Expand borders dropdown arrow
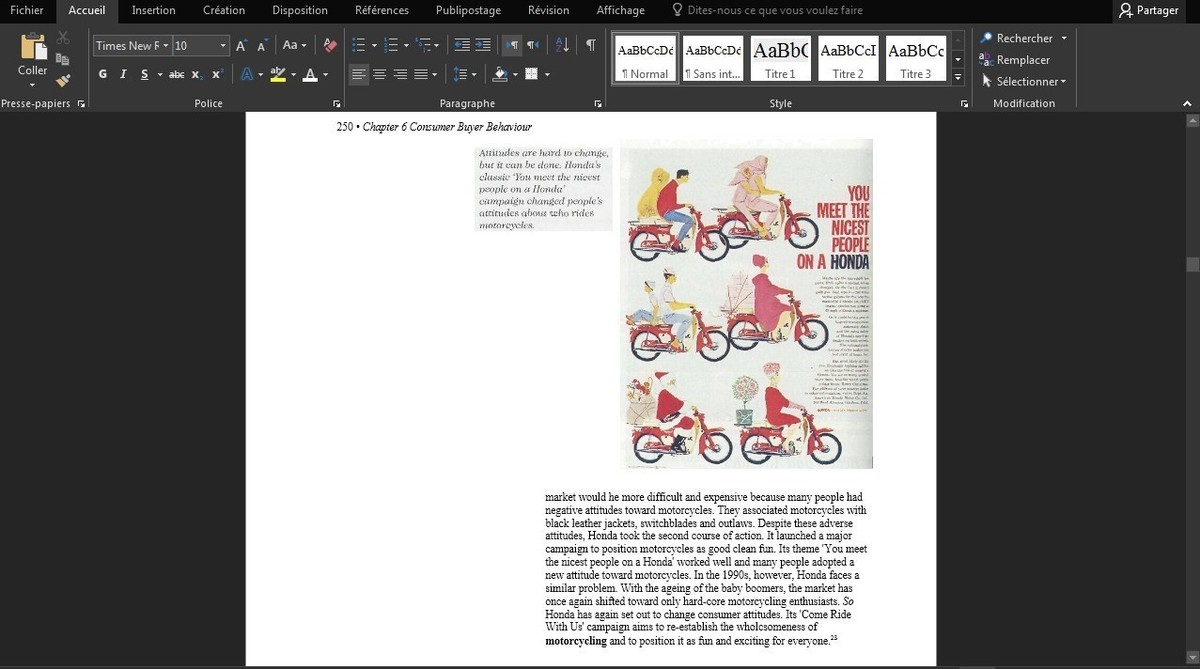This screenshot has height=669, width=1200. 547,74
